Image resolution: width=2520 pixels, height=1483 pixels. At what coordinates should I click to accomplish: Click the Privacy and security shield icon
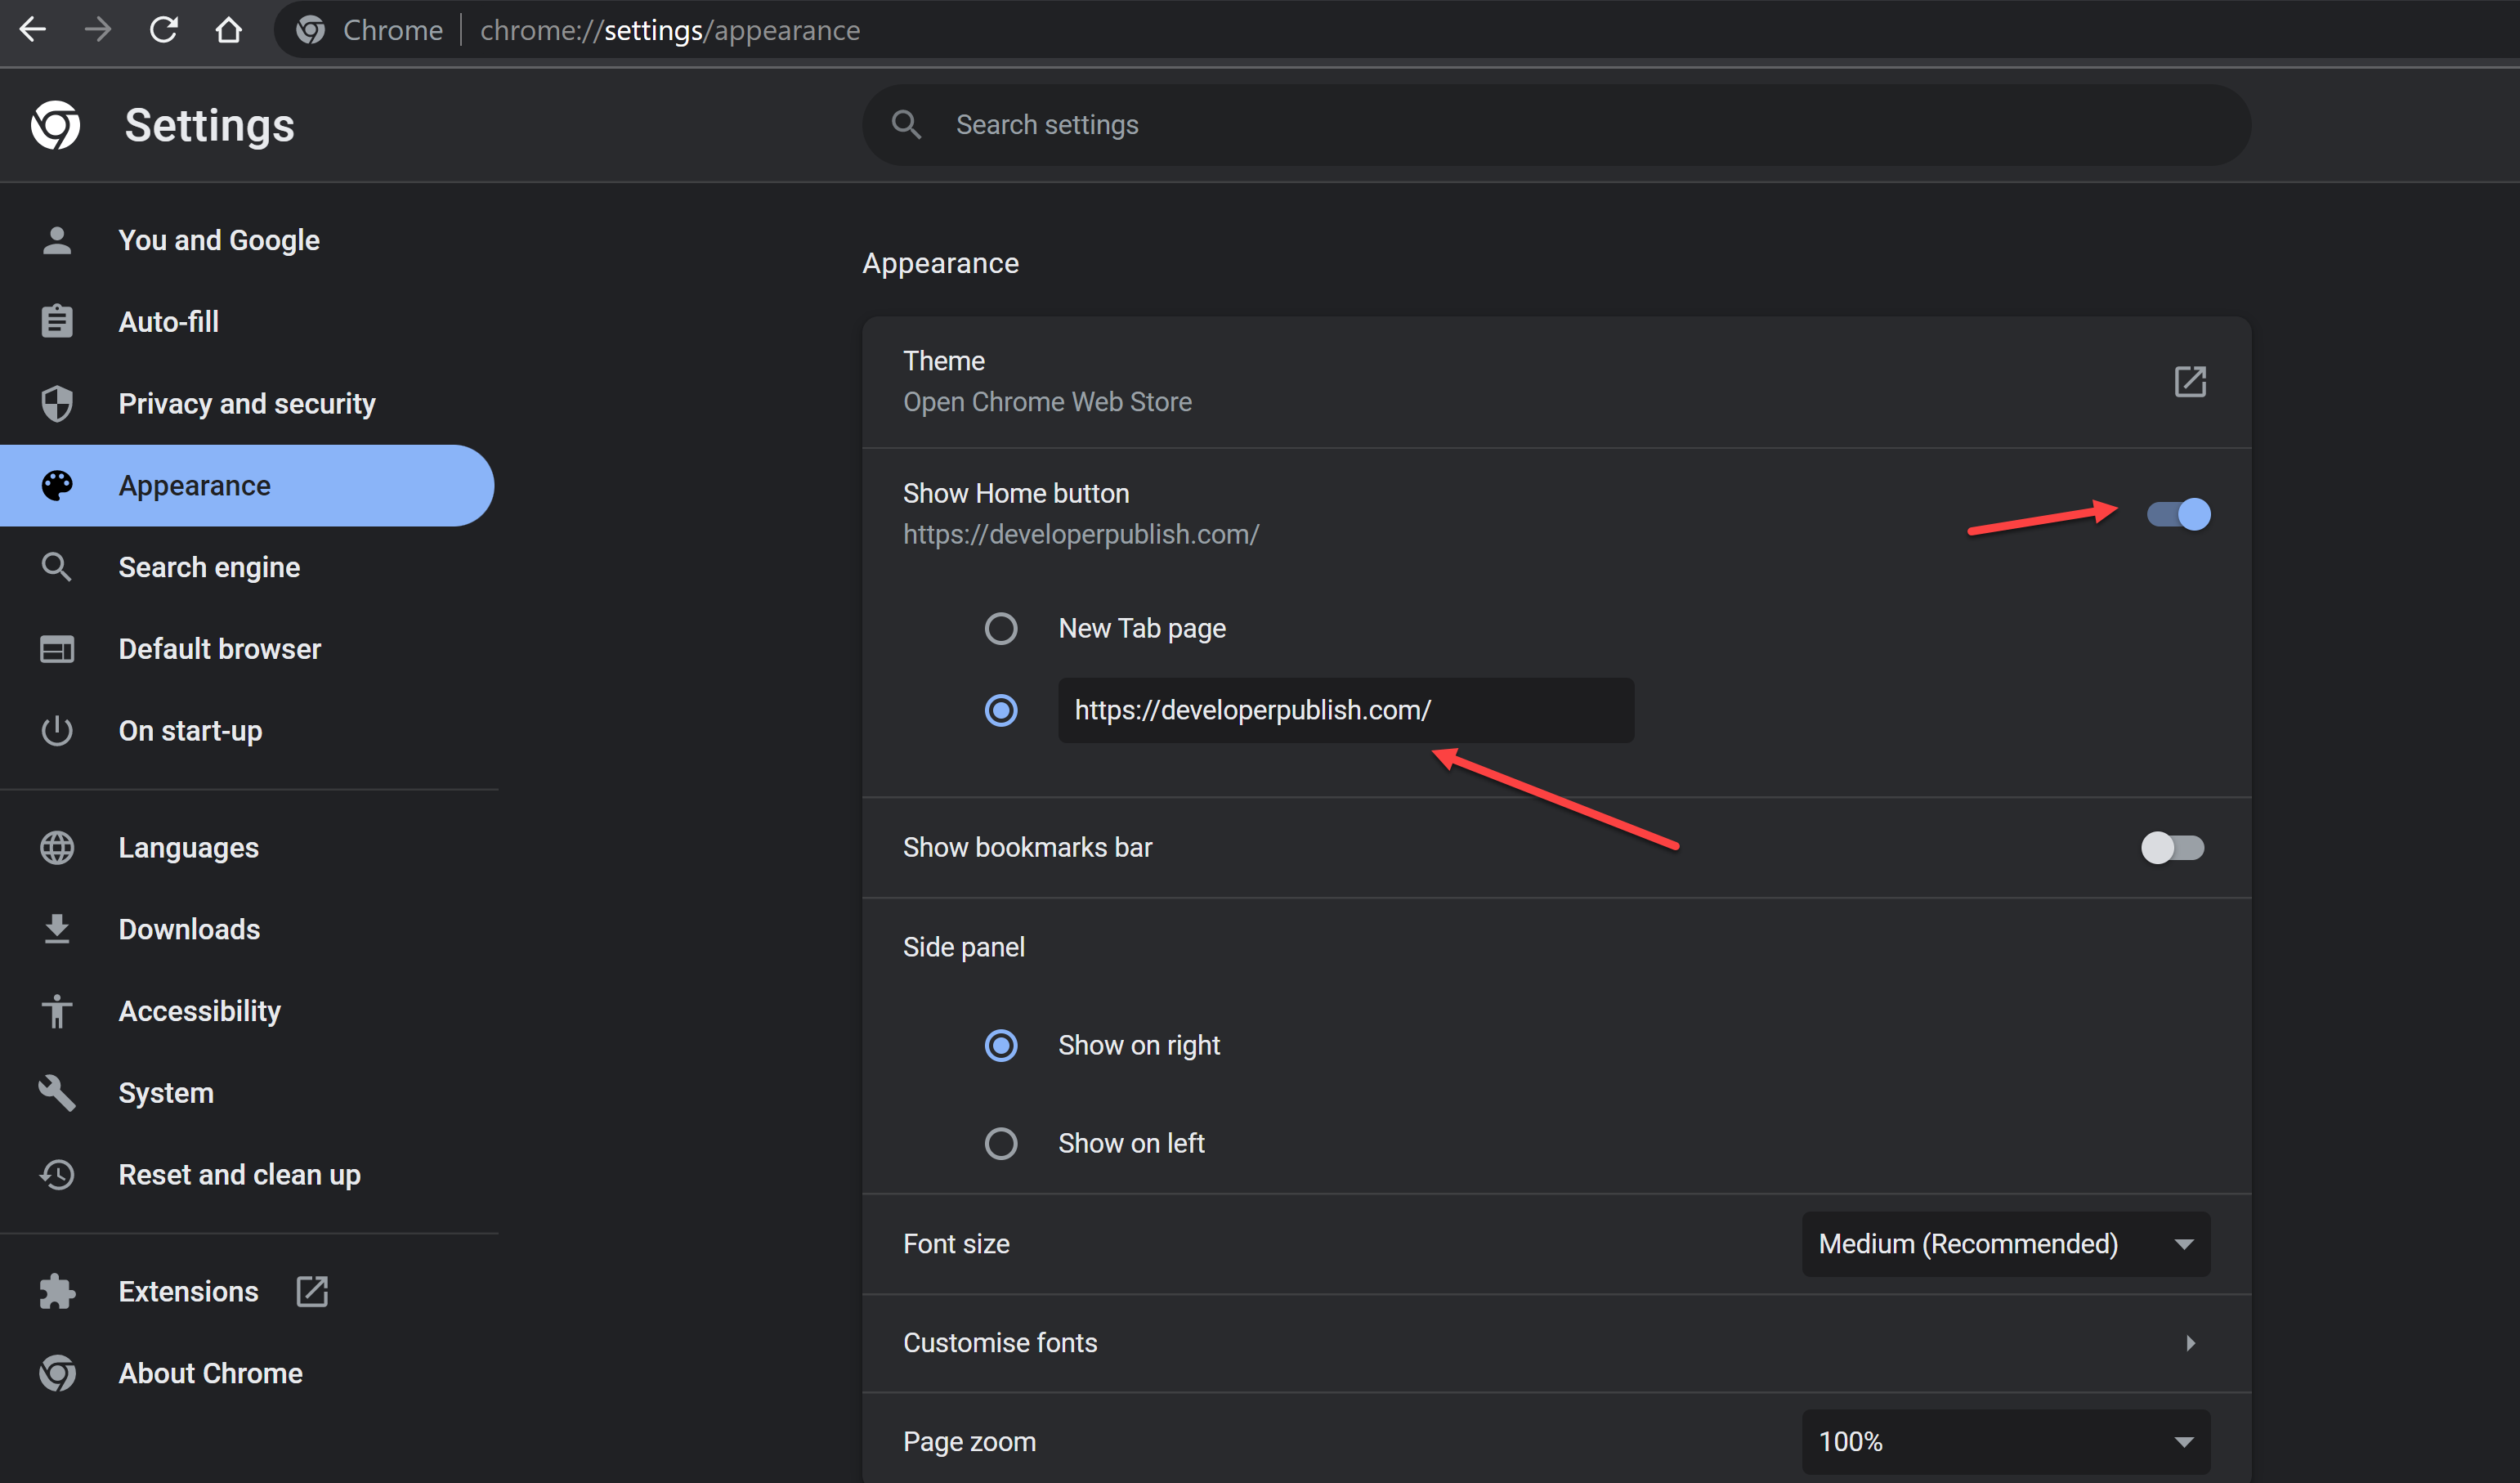point(57,403)
